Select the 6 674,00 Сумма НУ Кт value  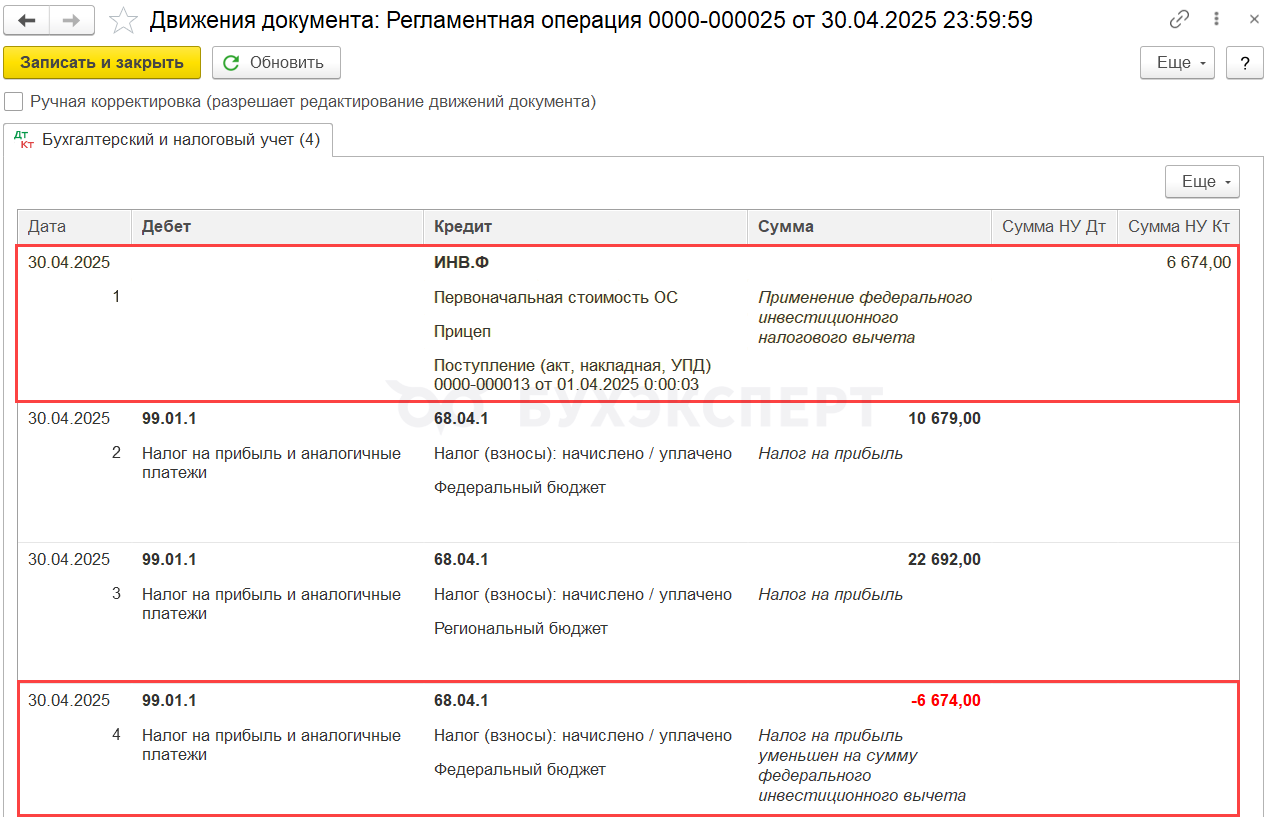pos(1198,263)
